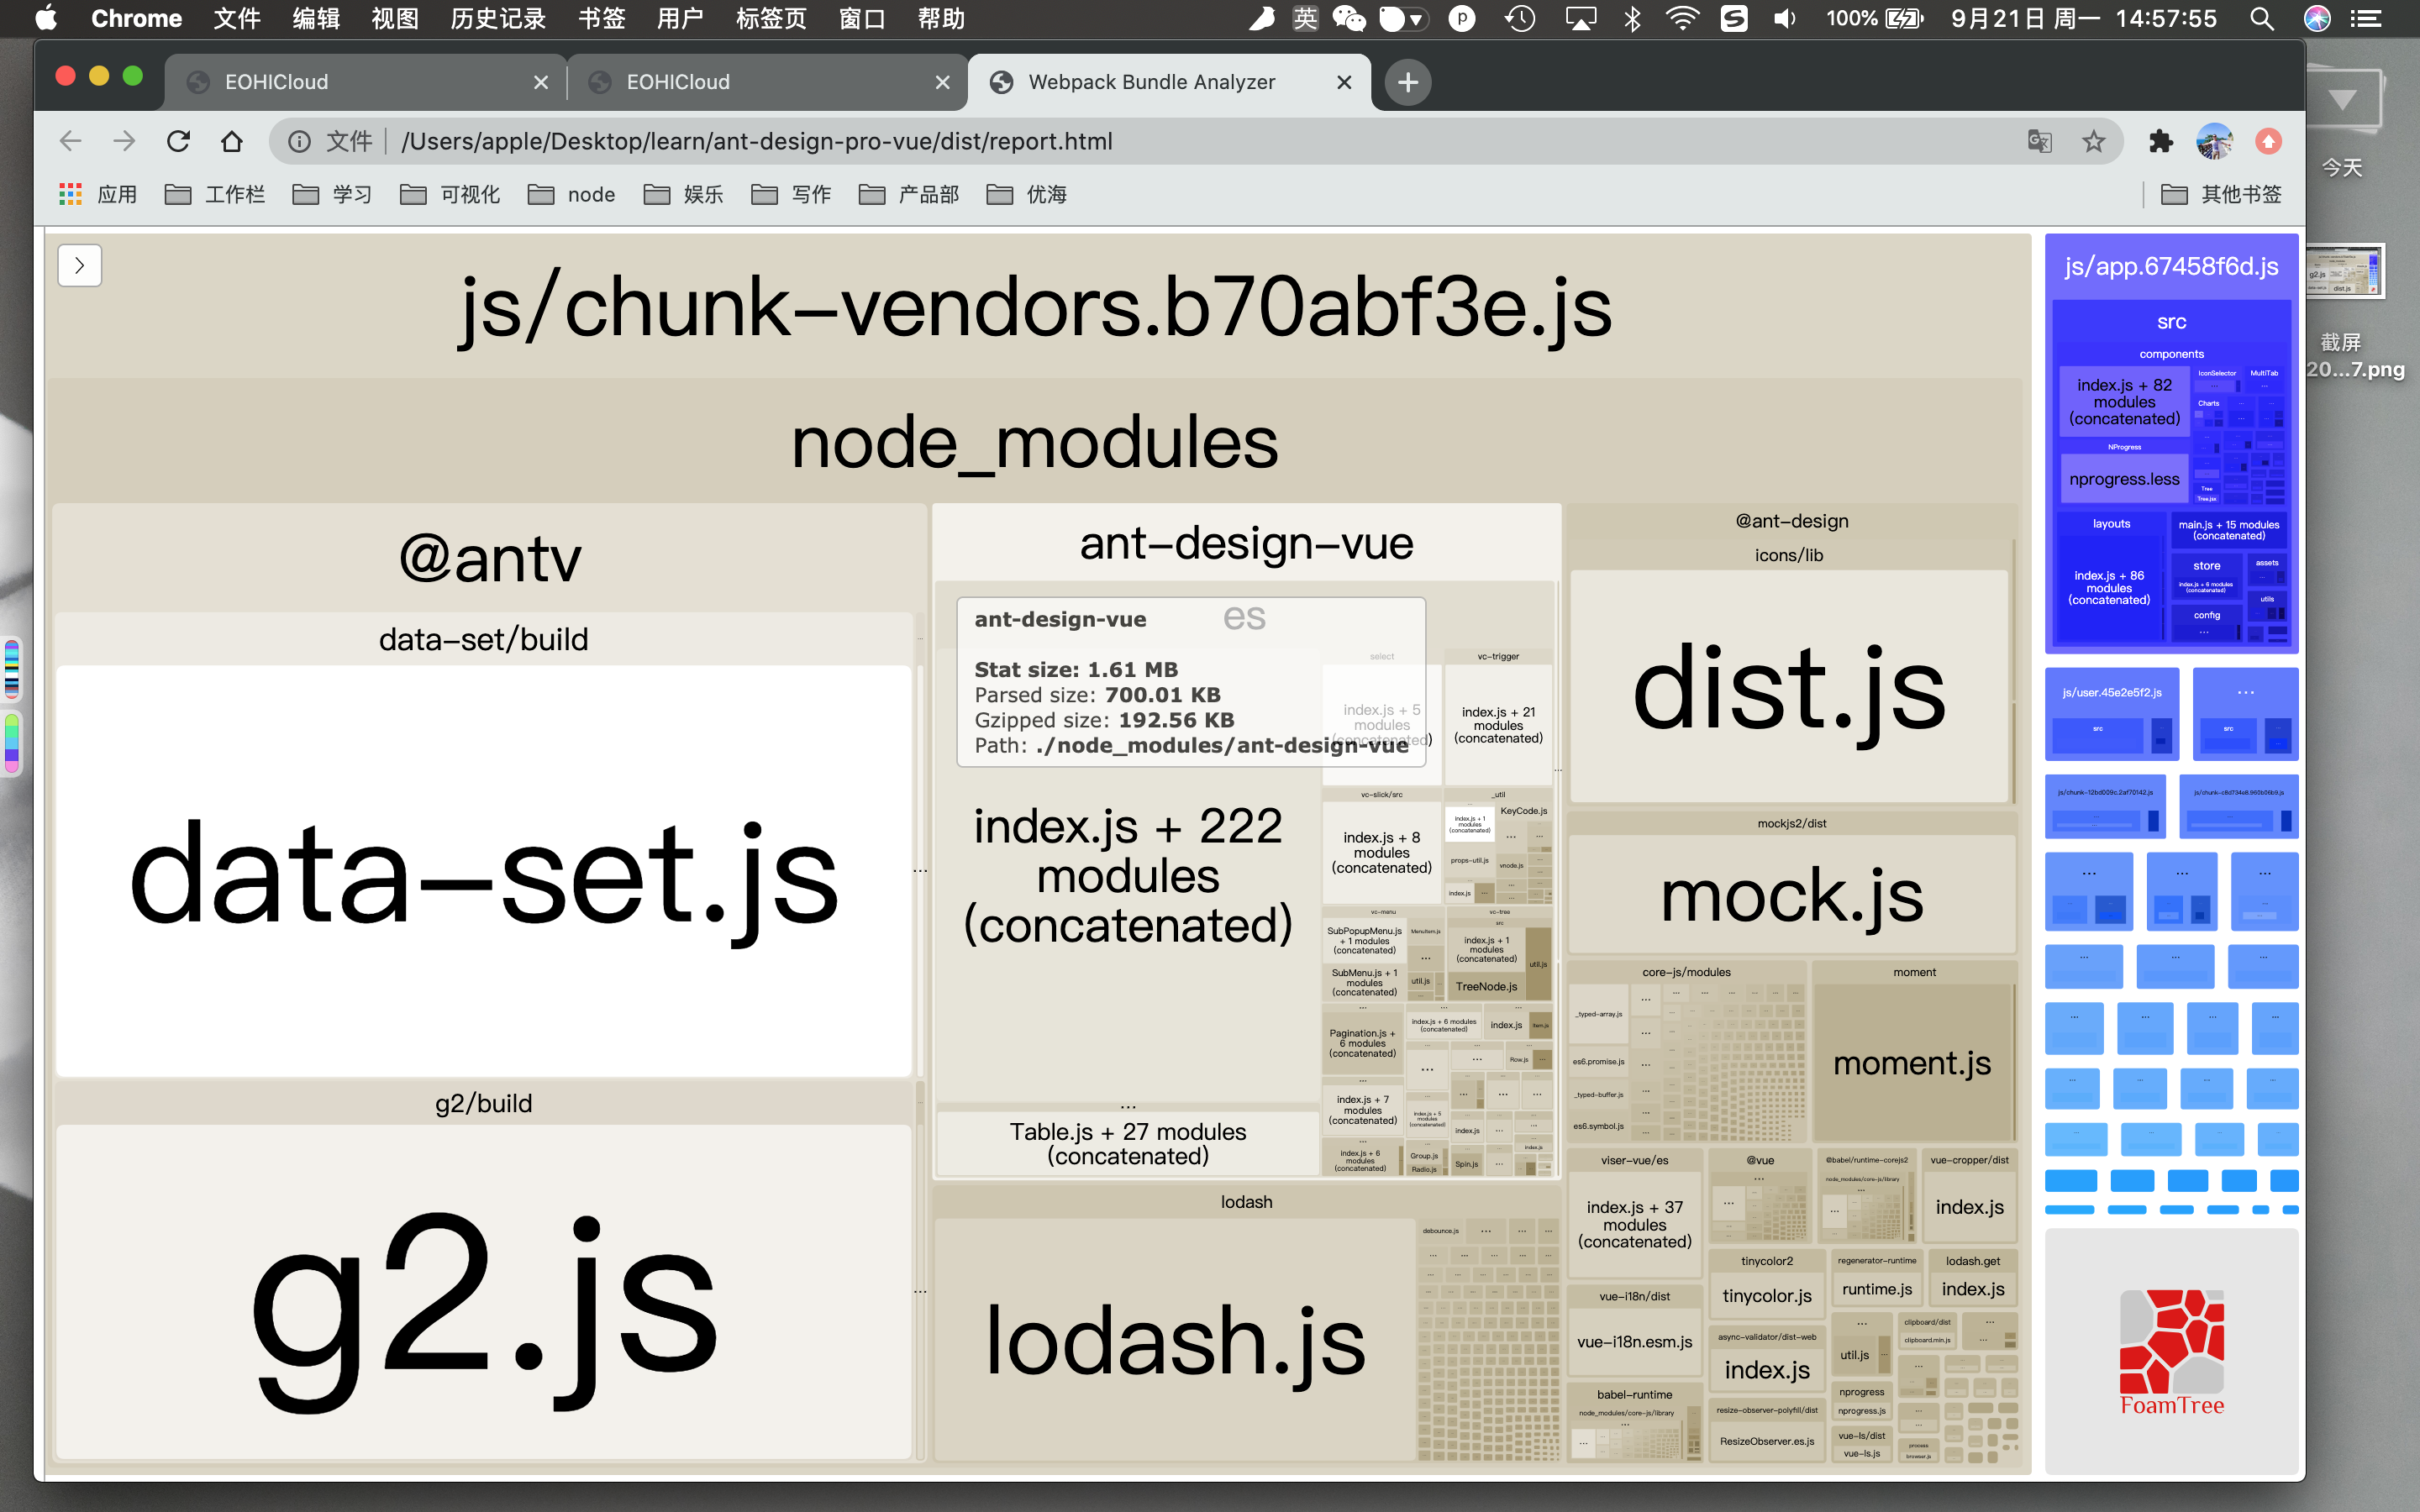2420x1512 pixels.
Task: Open the 写作 bookmark folder
Action: tap(791, 194)
